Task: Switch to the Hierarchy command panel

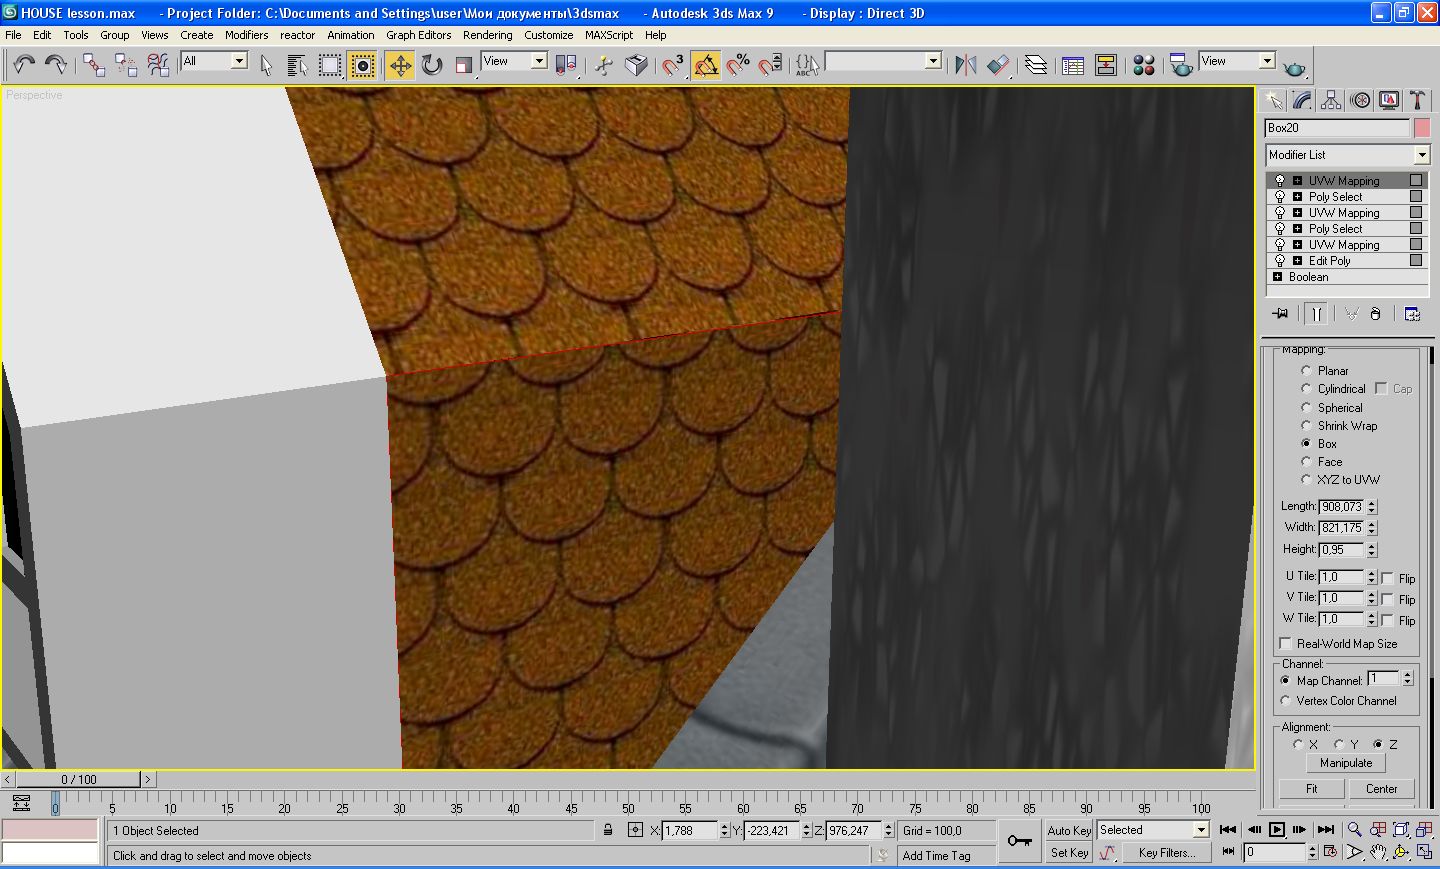Action: 1331,100
